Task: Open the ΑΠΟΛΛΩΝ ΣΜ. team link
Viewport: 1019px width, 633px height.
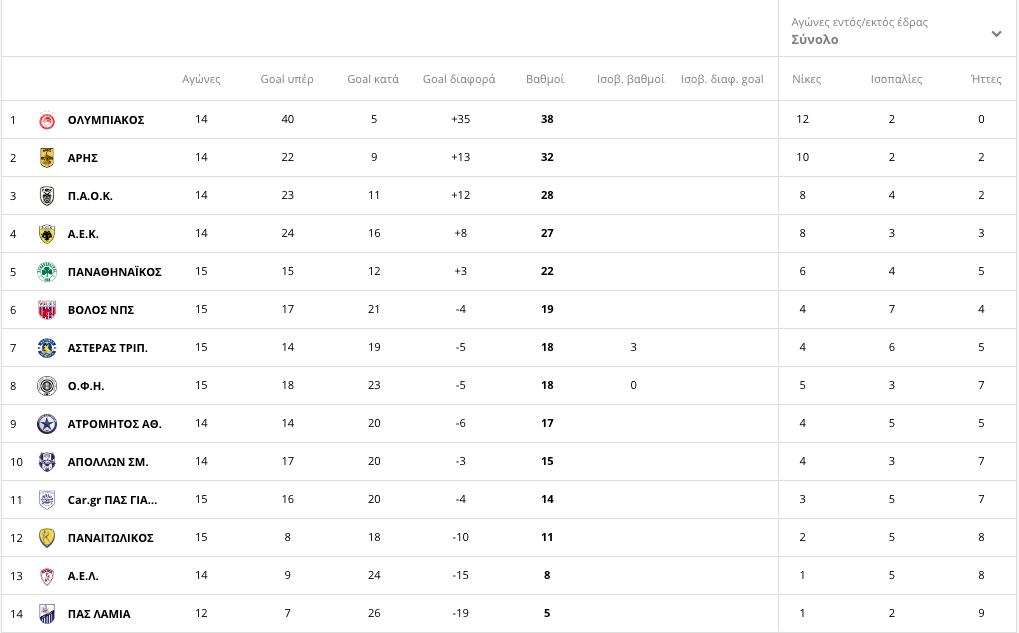Action: point(108,462)
